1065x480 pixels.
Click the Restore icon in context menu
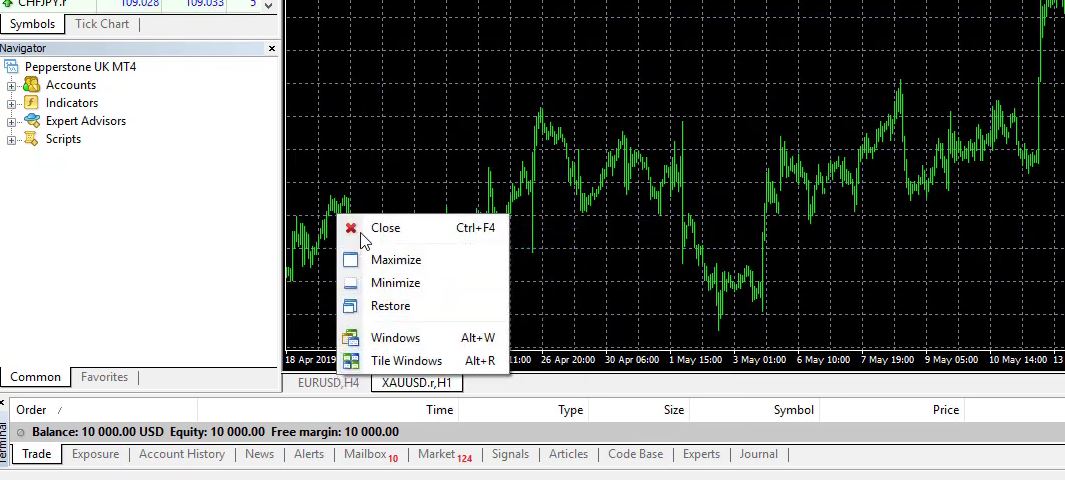[350, 306]
